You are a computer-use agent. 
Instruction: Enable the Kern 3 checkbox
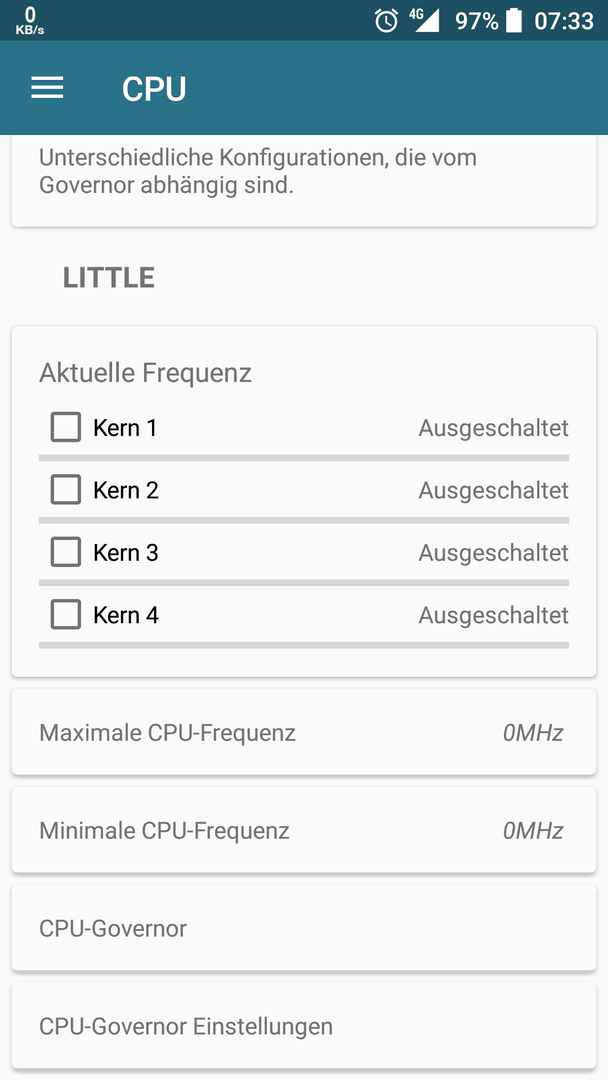(65, 552)
